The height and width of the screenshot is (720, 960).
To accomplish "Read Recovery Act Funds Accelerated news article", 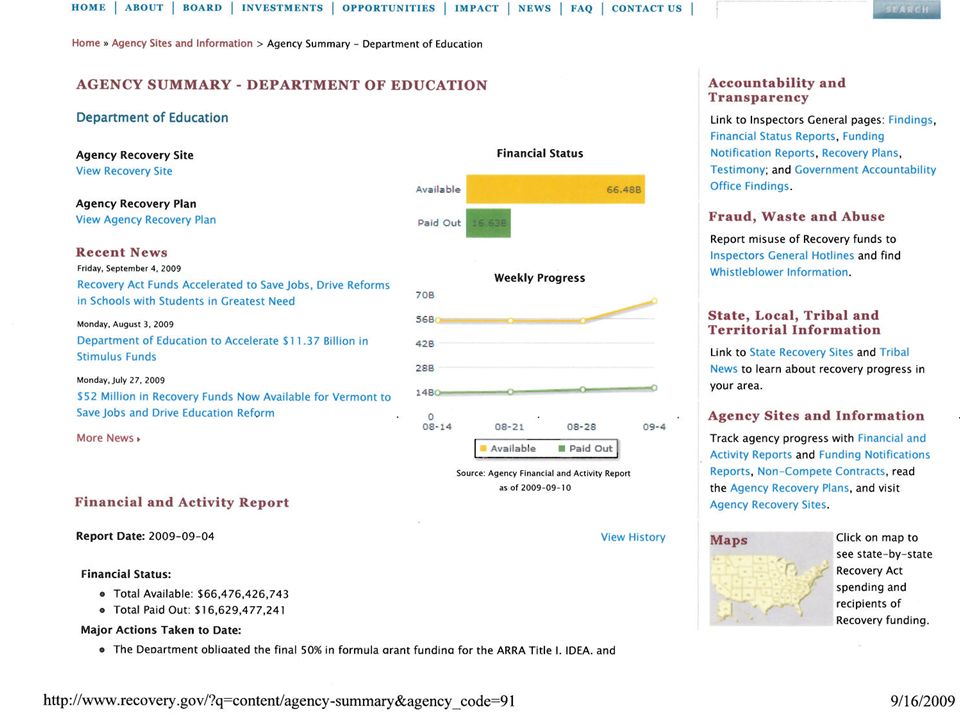I will coord(233,293).
